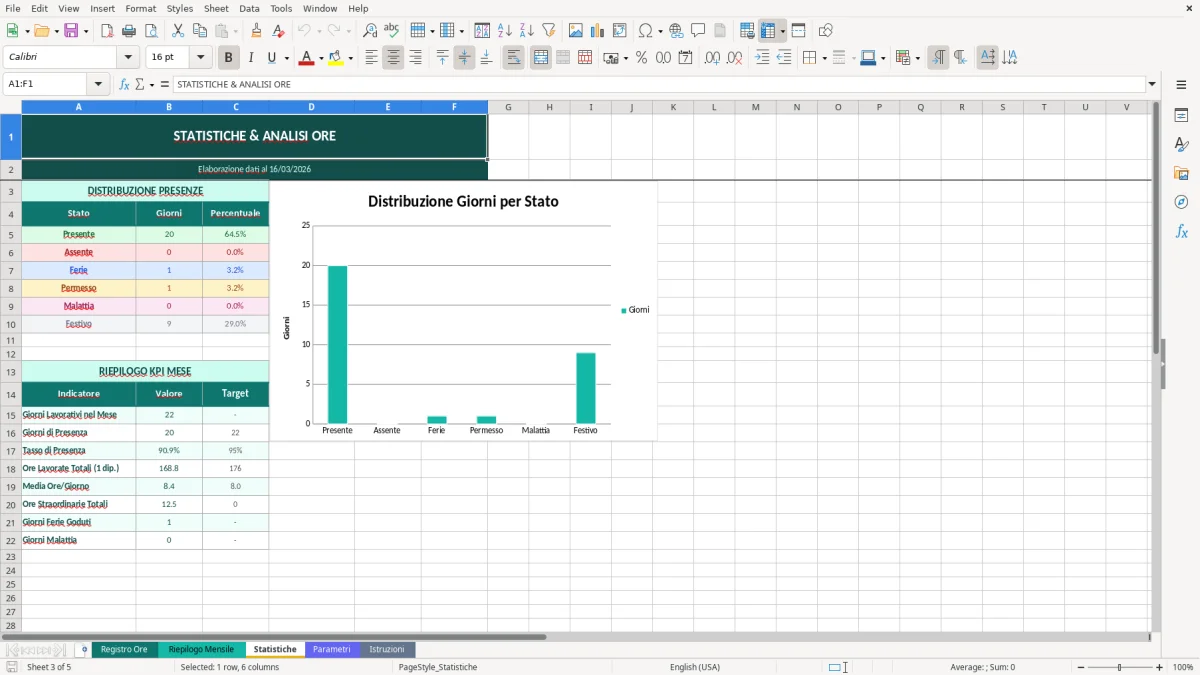Insert a comment
This screenshot has height=675, width=1200.
coord(698,31)
